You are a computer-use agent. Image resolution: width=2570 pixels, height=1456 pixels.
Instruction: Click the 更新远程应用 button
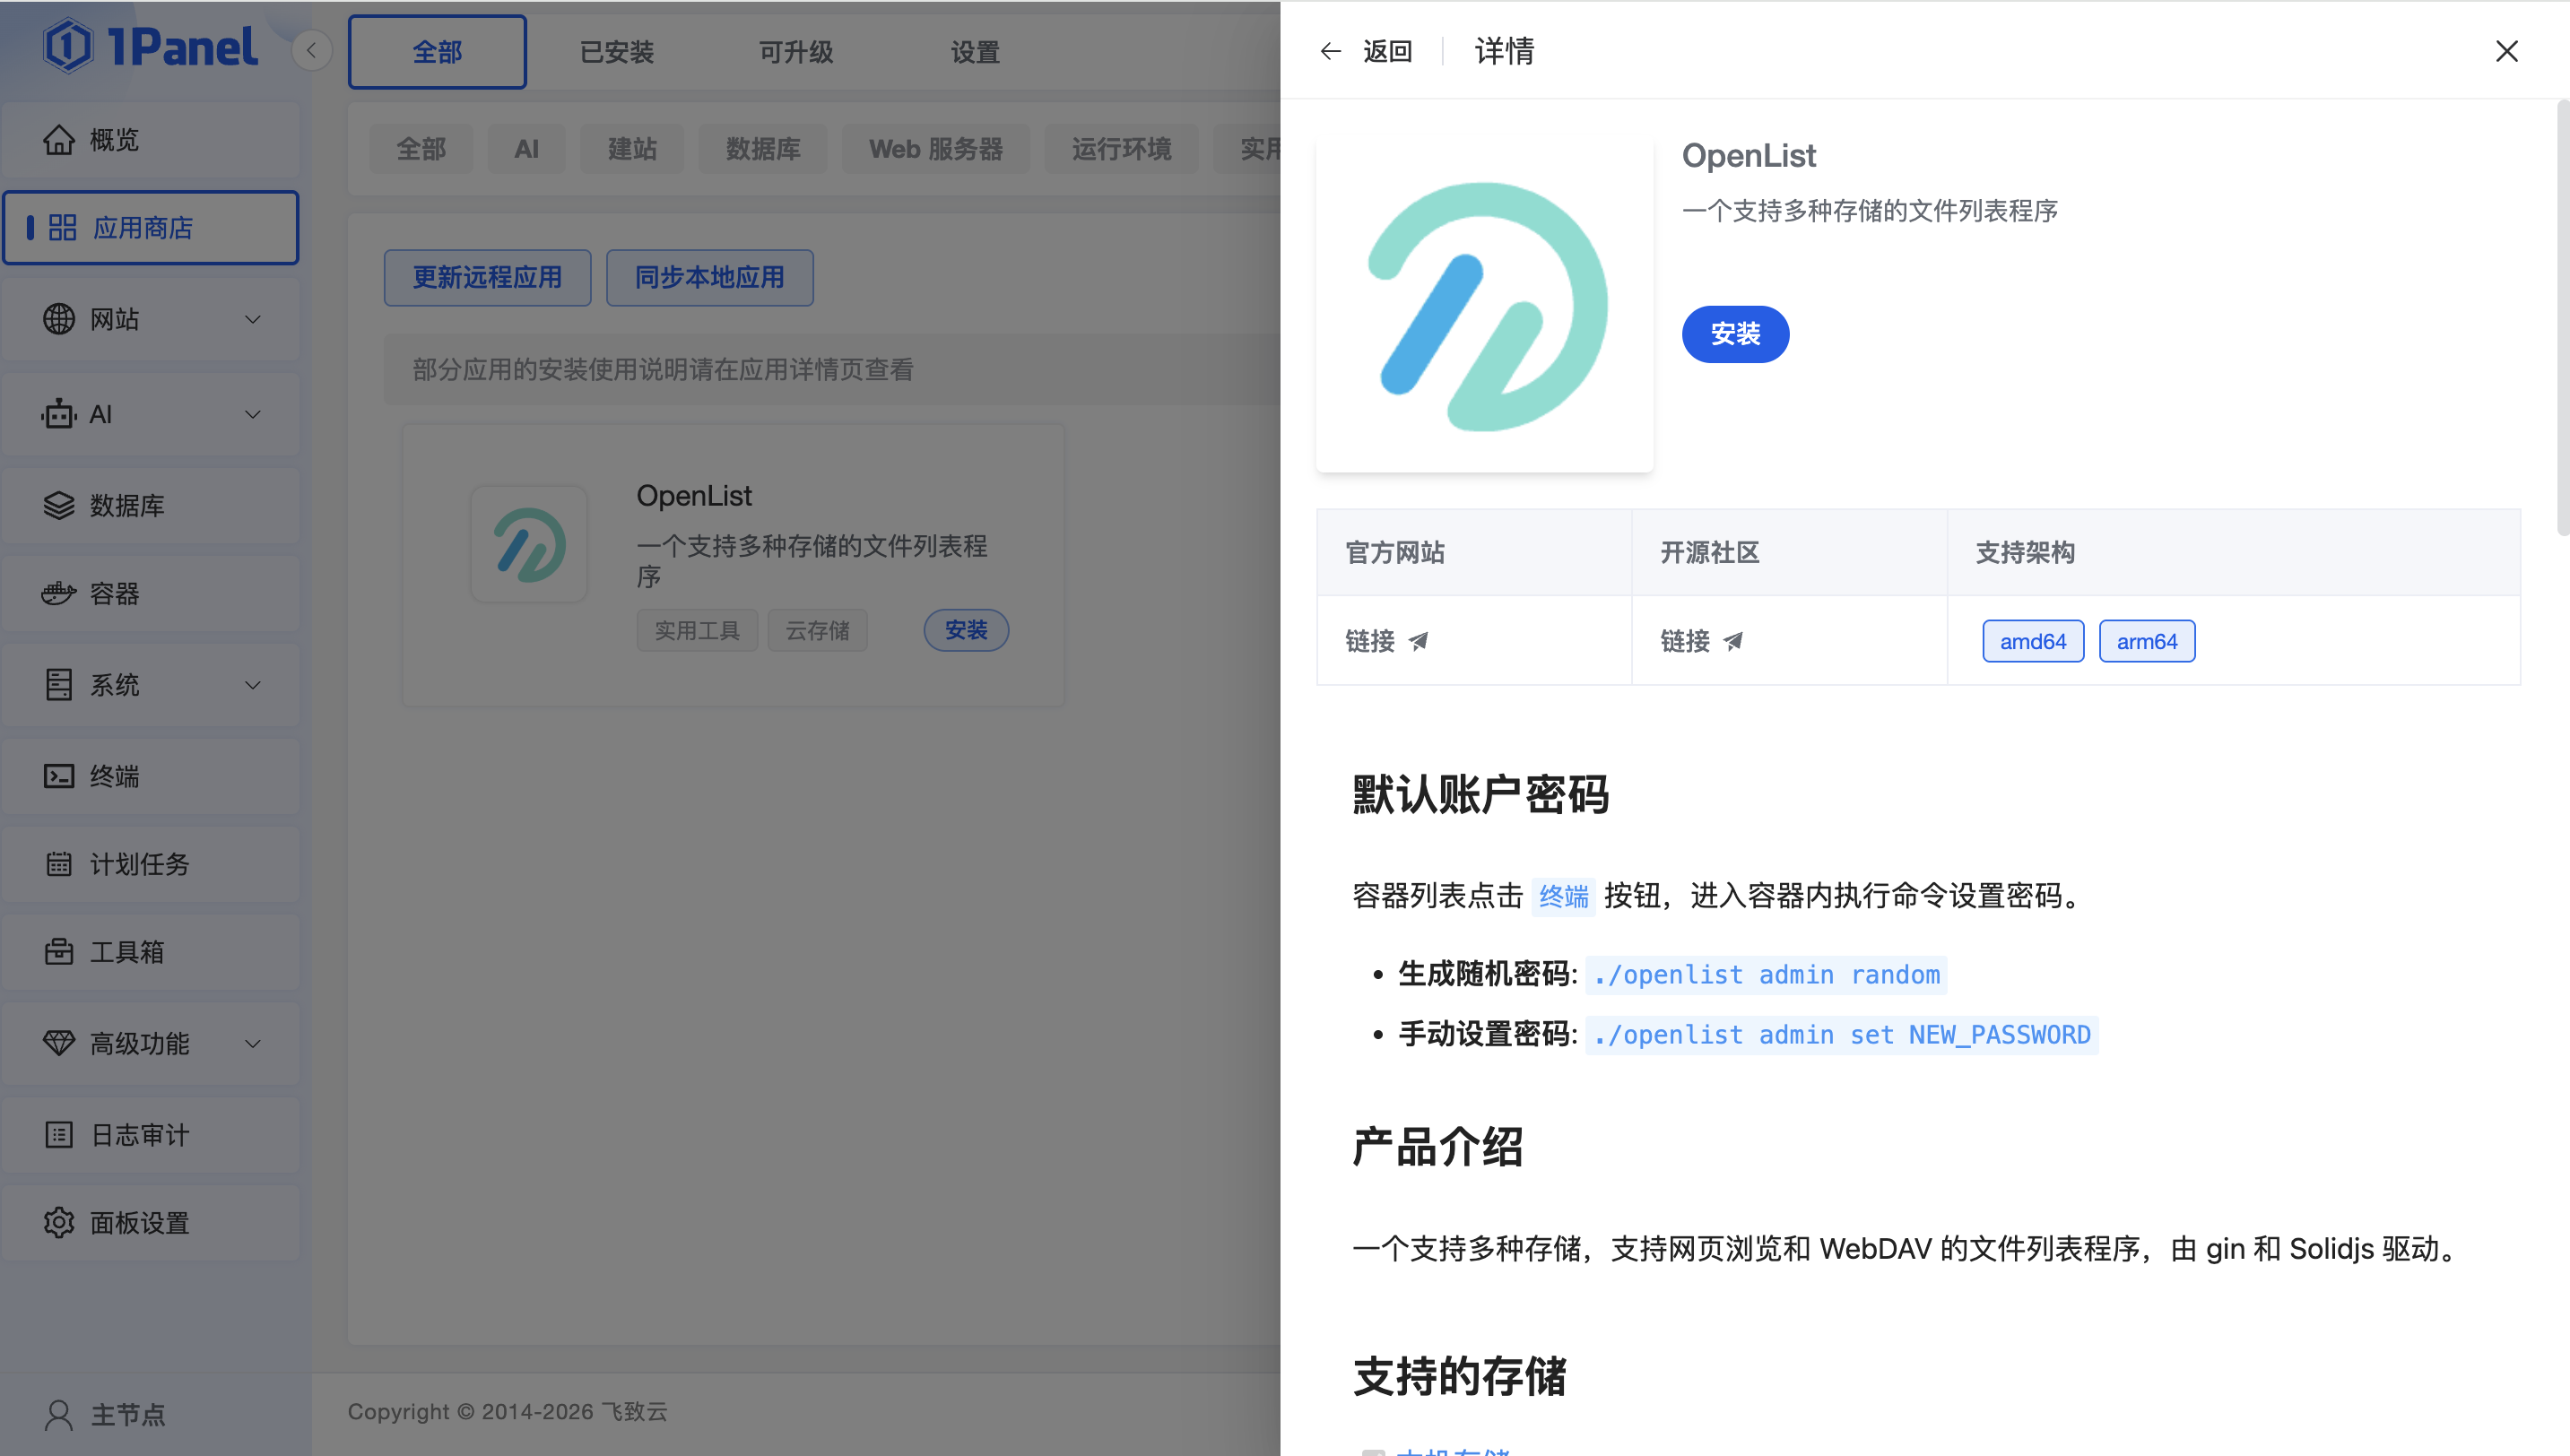pyautogui.click(x=487, y=277)
